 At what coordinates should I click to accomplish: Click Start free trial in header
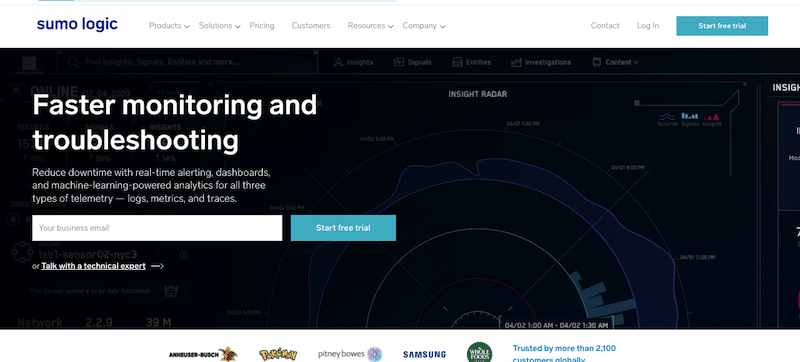[x=722, y=26]
